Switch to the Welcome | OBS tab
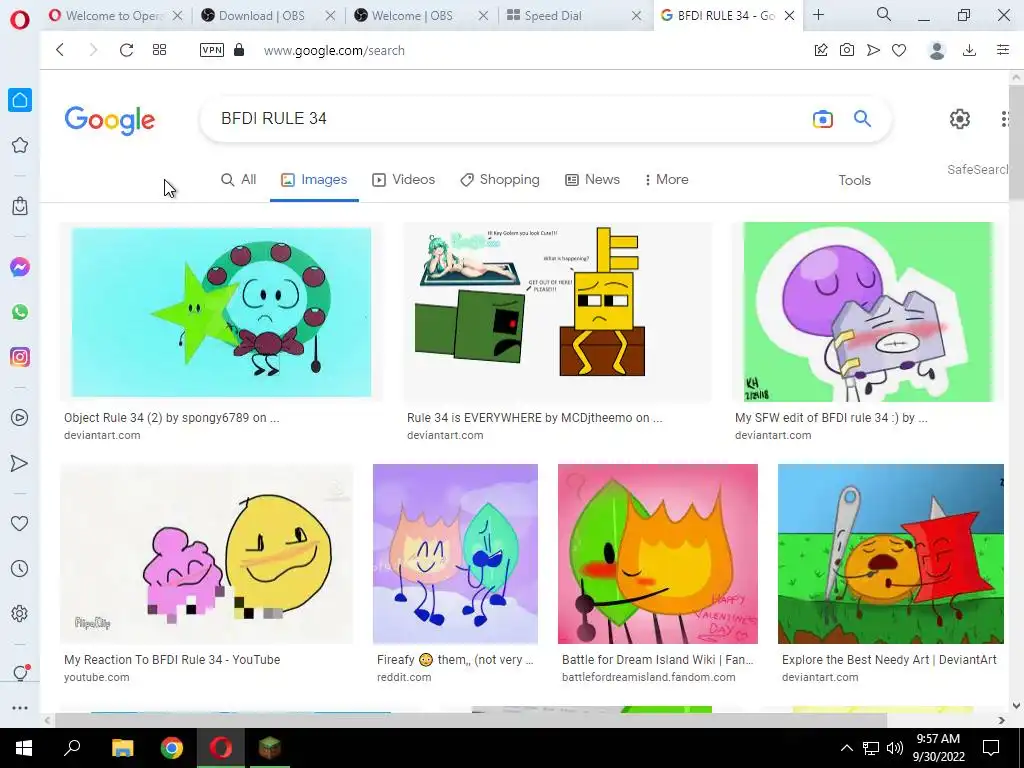Screen dimensions: 1024x768 point(411,16)
